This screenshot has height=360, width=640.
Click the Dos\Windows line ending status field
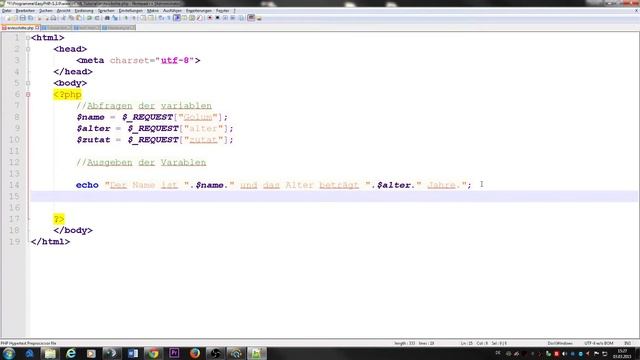pos(560,343)
